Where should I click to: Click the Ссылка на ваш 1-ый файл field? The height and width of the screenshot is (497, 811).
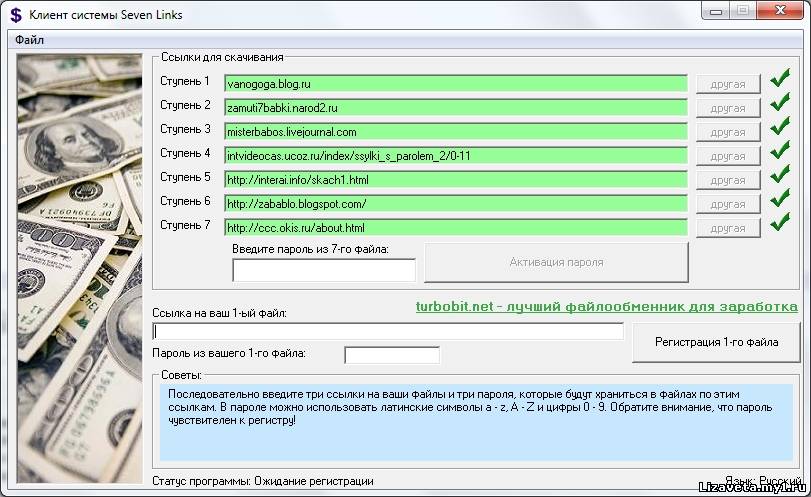coord(388,331)
